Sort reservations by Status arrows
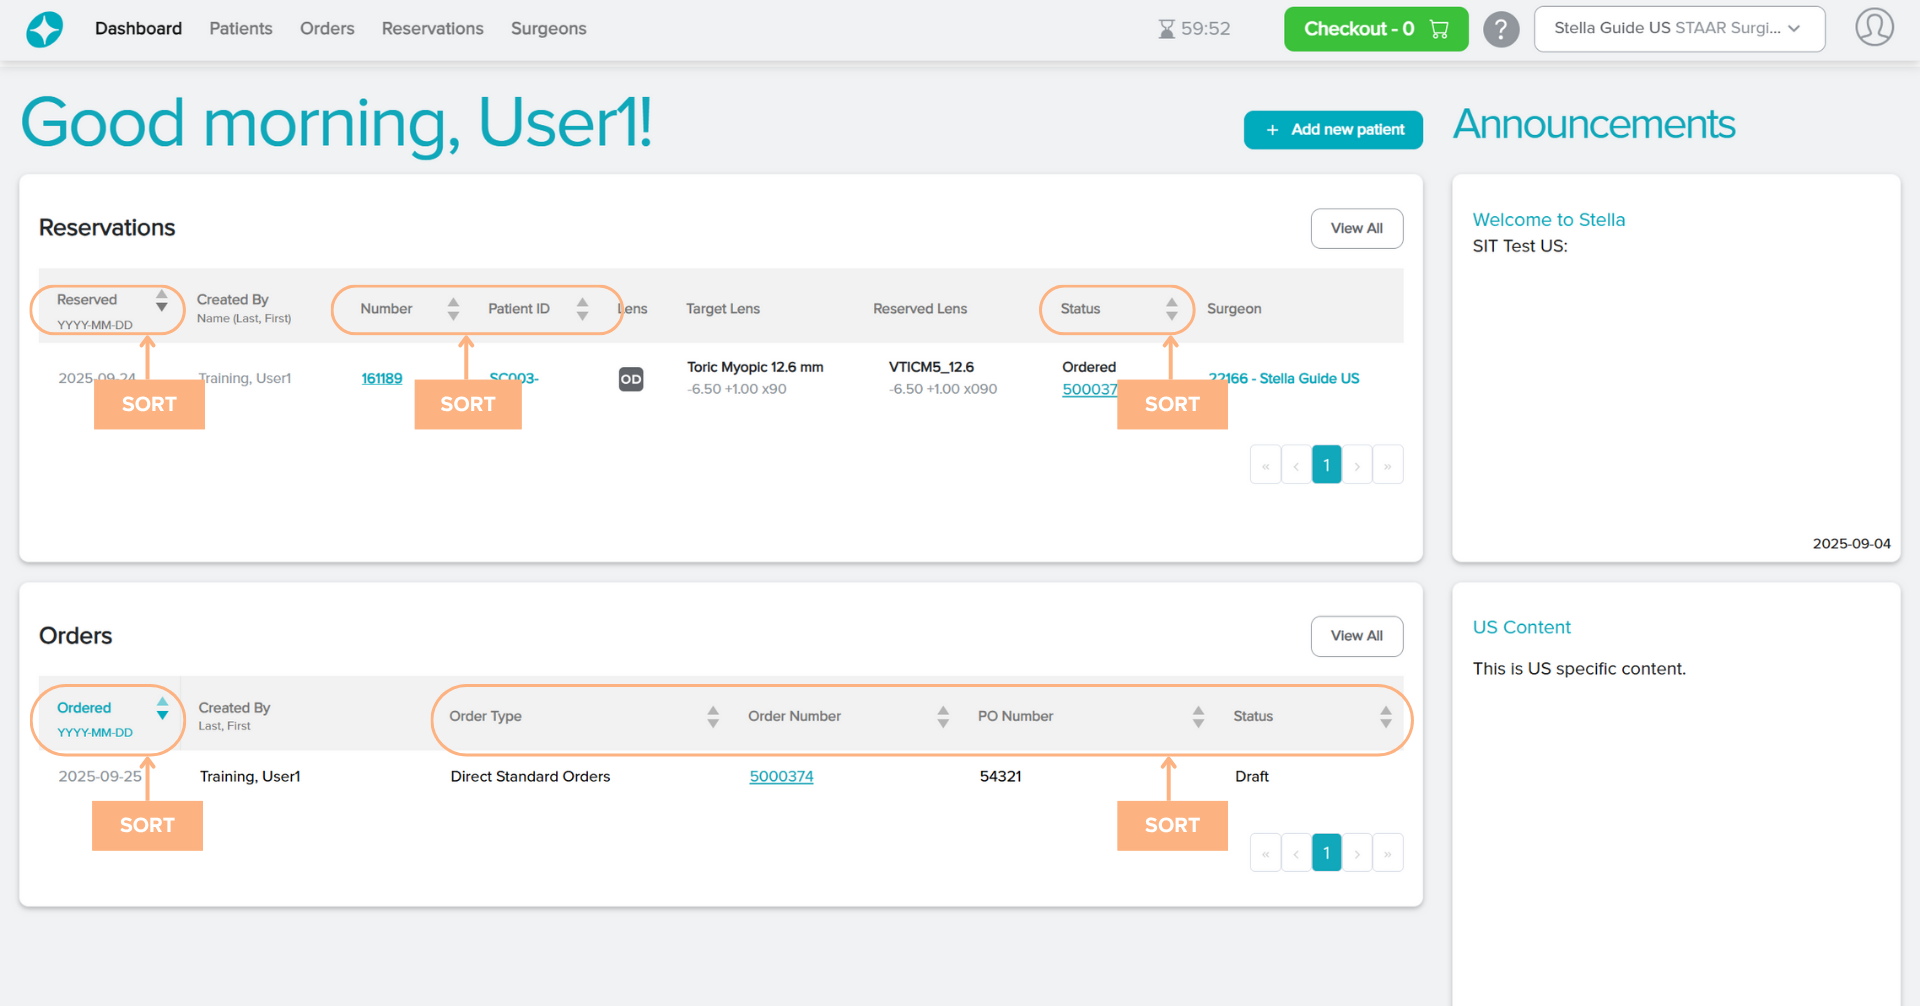This screenshot has width=1920, height=1006. point(1171,309)
